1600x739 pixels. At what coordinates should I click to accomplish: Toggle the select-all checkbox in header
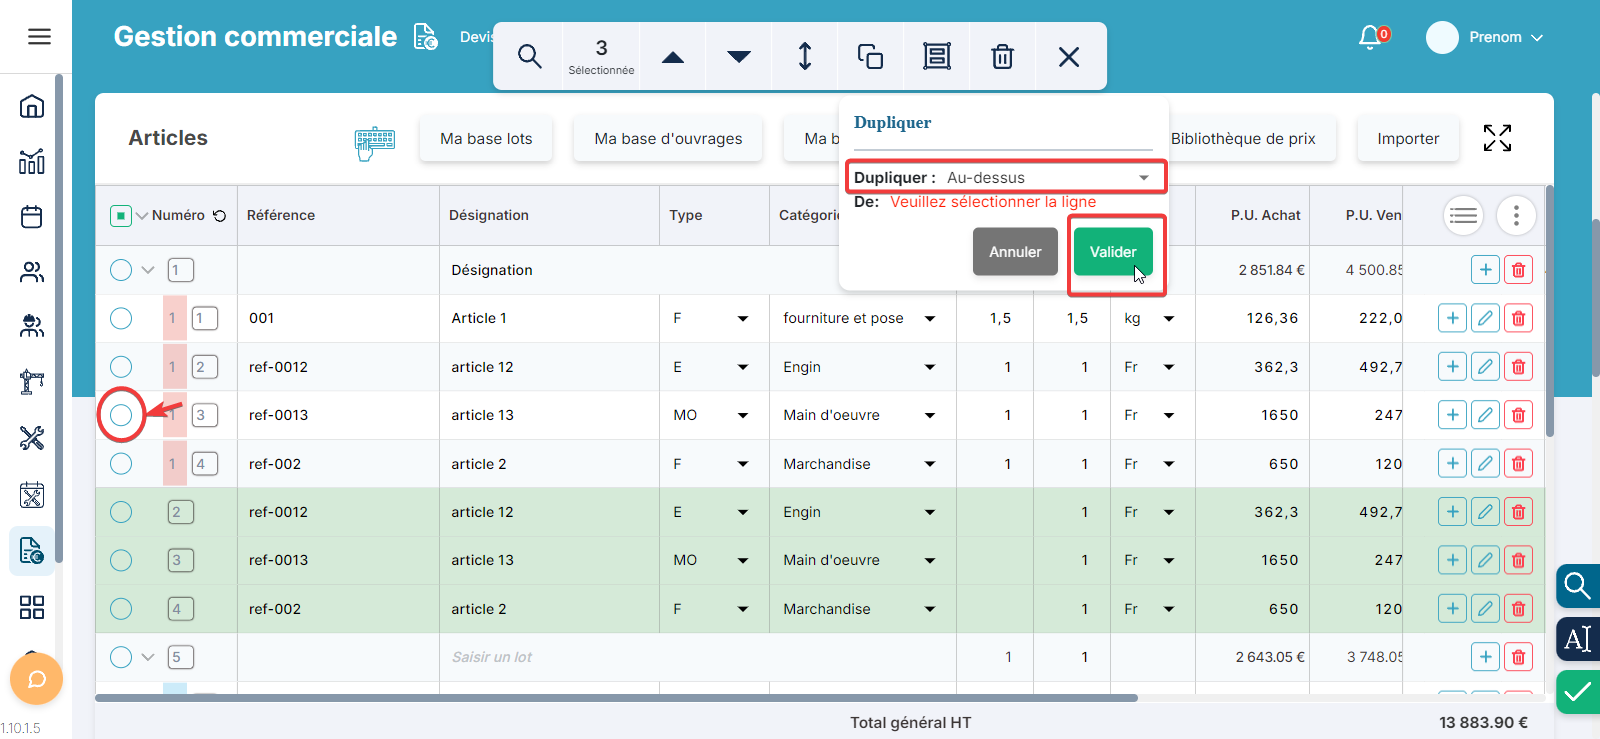pos(121,215)
